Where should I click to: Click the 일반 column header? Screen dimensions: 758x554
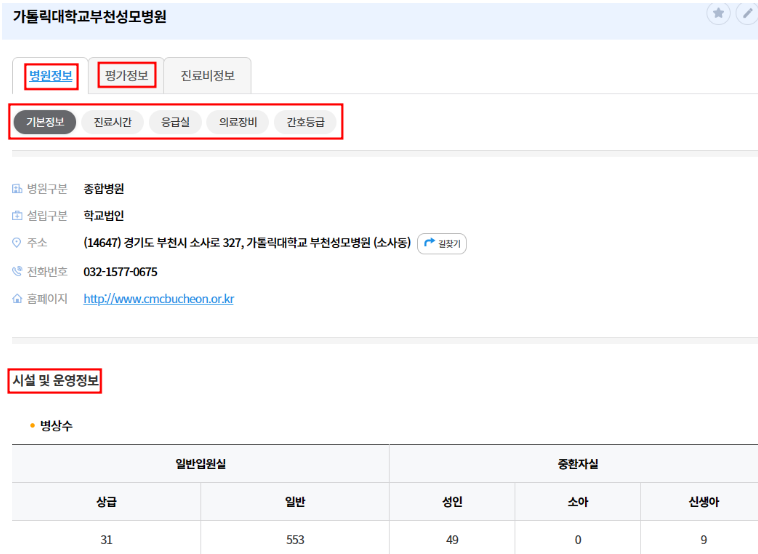coord(295,501)
